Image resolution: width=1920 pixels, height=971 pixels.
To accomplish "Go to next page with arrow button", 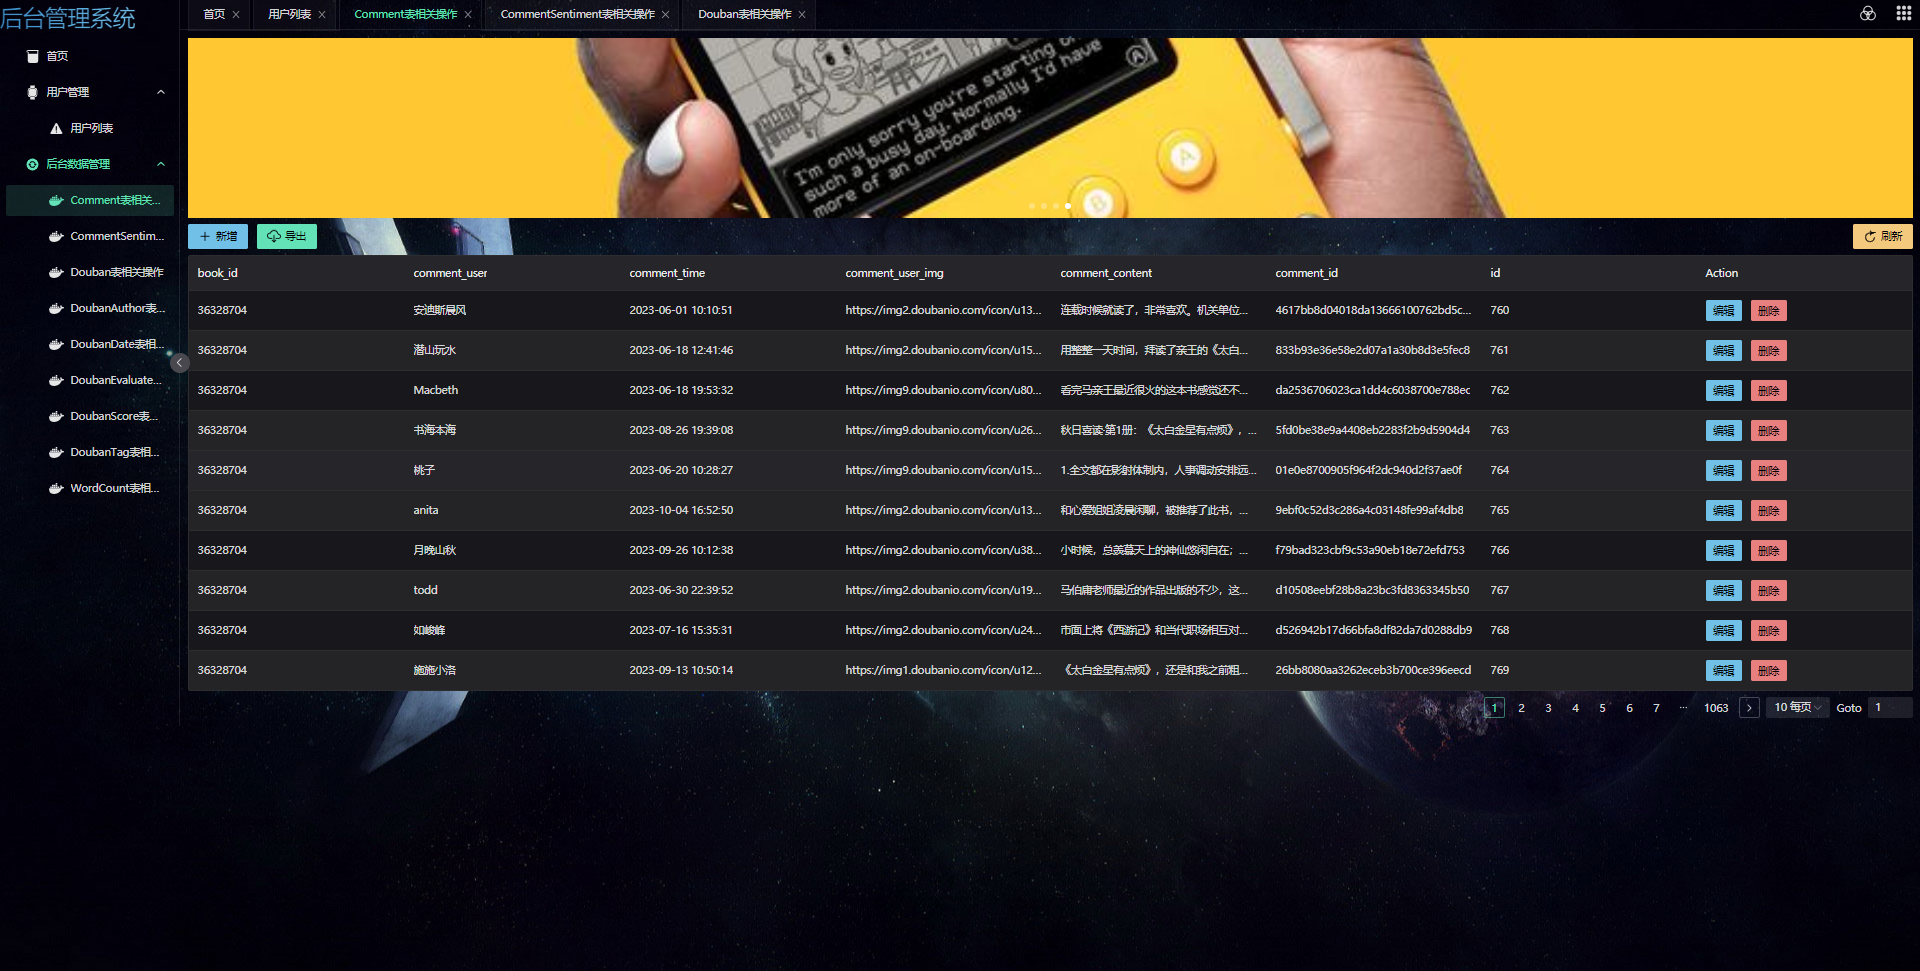I will tap(1749, 708).
